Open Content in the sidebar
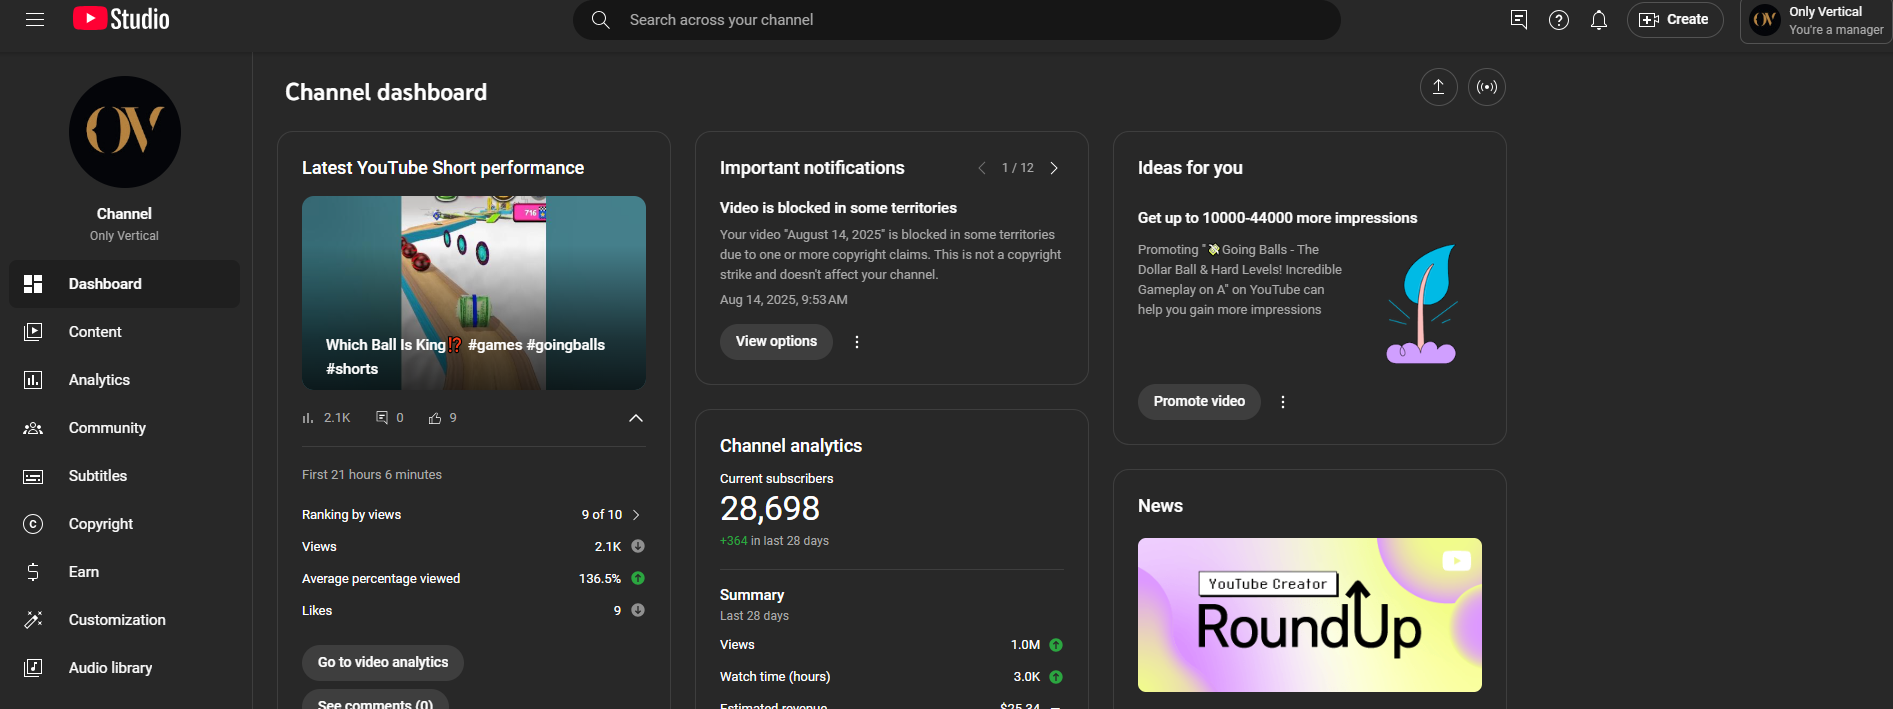The width and height of the screenshot is (1893, 709). [x=125, y=332]
